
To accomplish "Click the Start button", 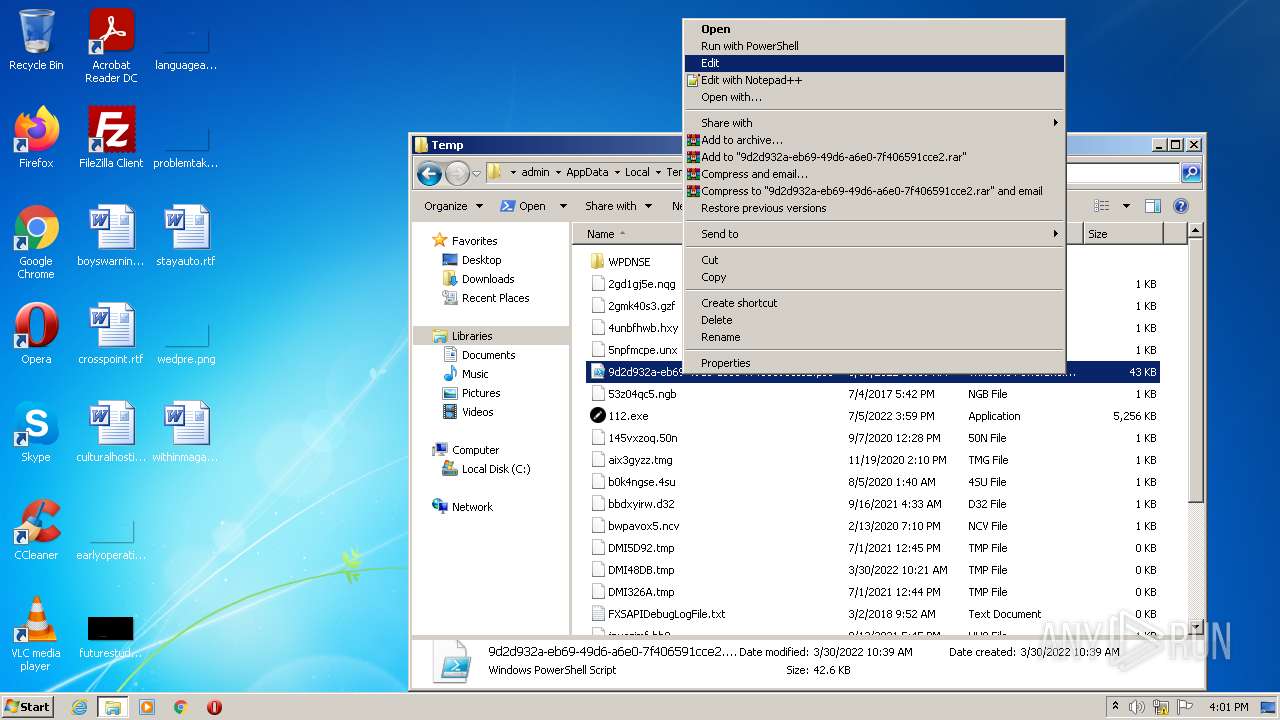I will pos(28,707).
